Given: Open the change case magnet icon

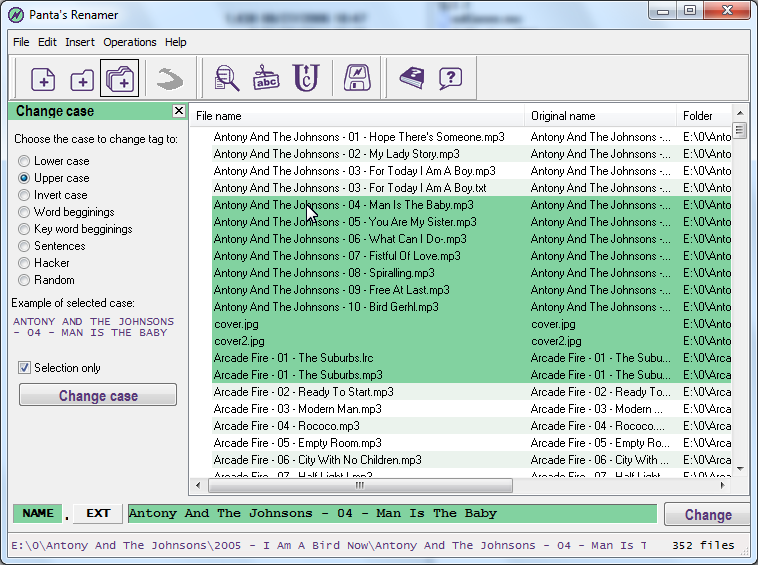Looking at the screenshot, I should click(x=305, y=78).
